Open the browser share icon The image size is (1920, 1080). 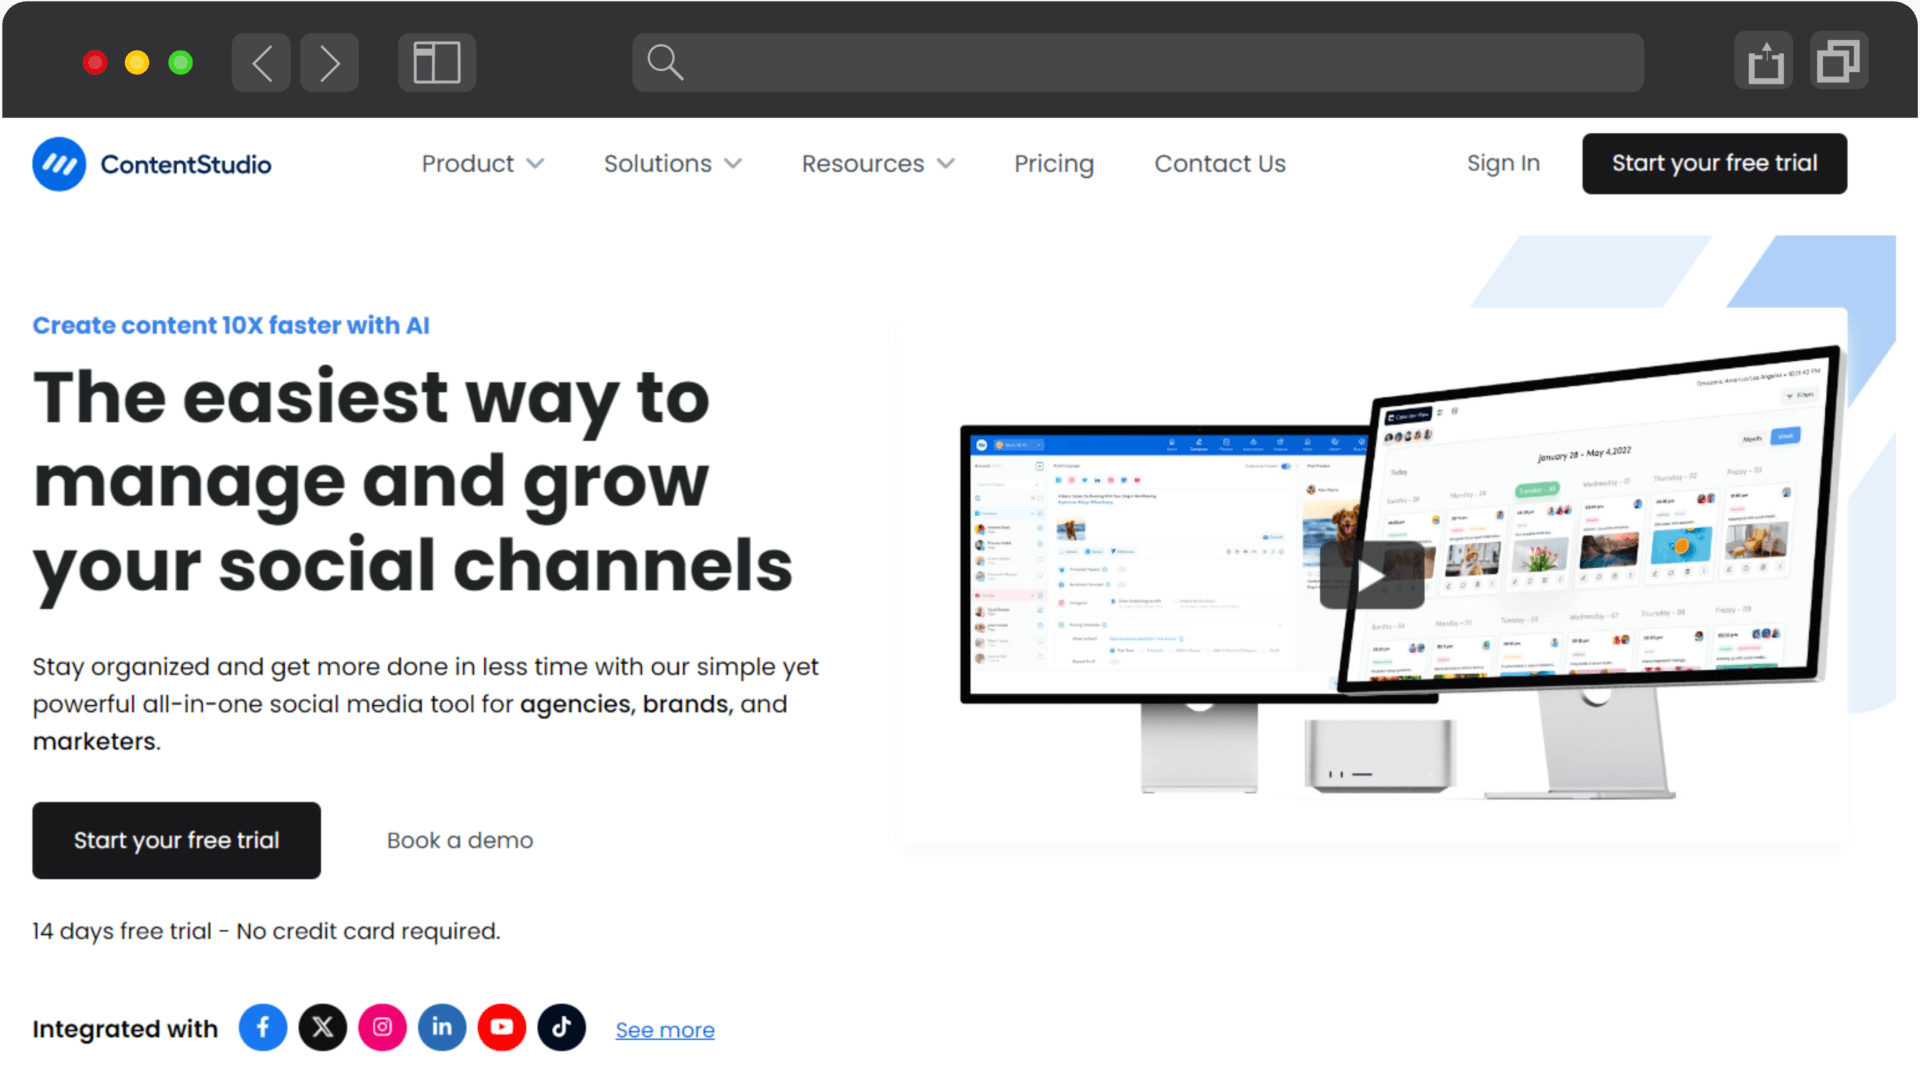coord(1765,62)
